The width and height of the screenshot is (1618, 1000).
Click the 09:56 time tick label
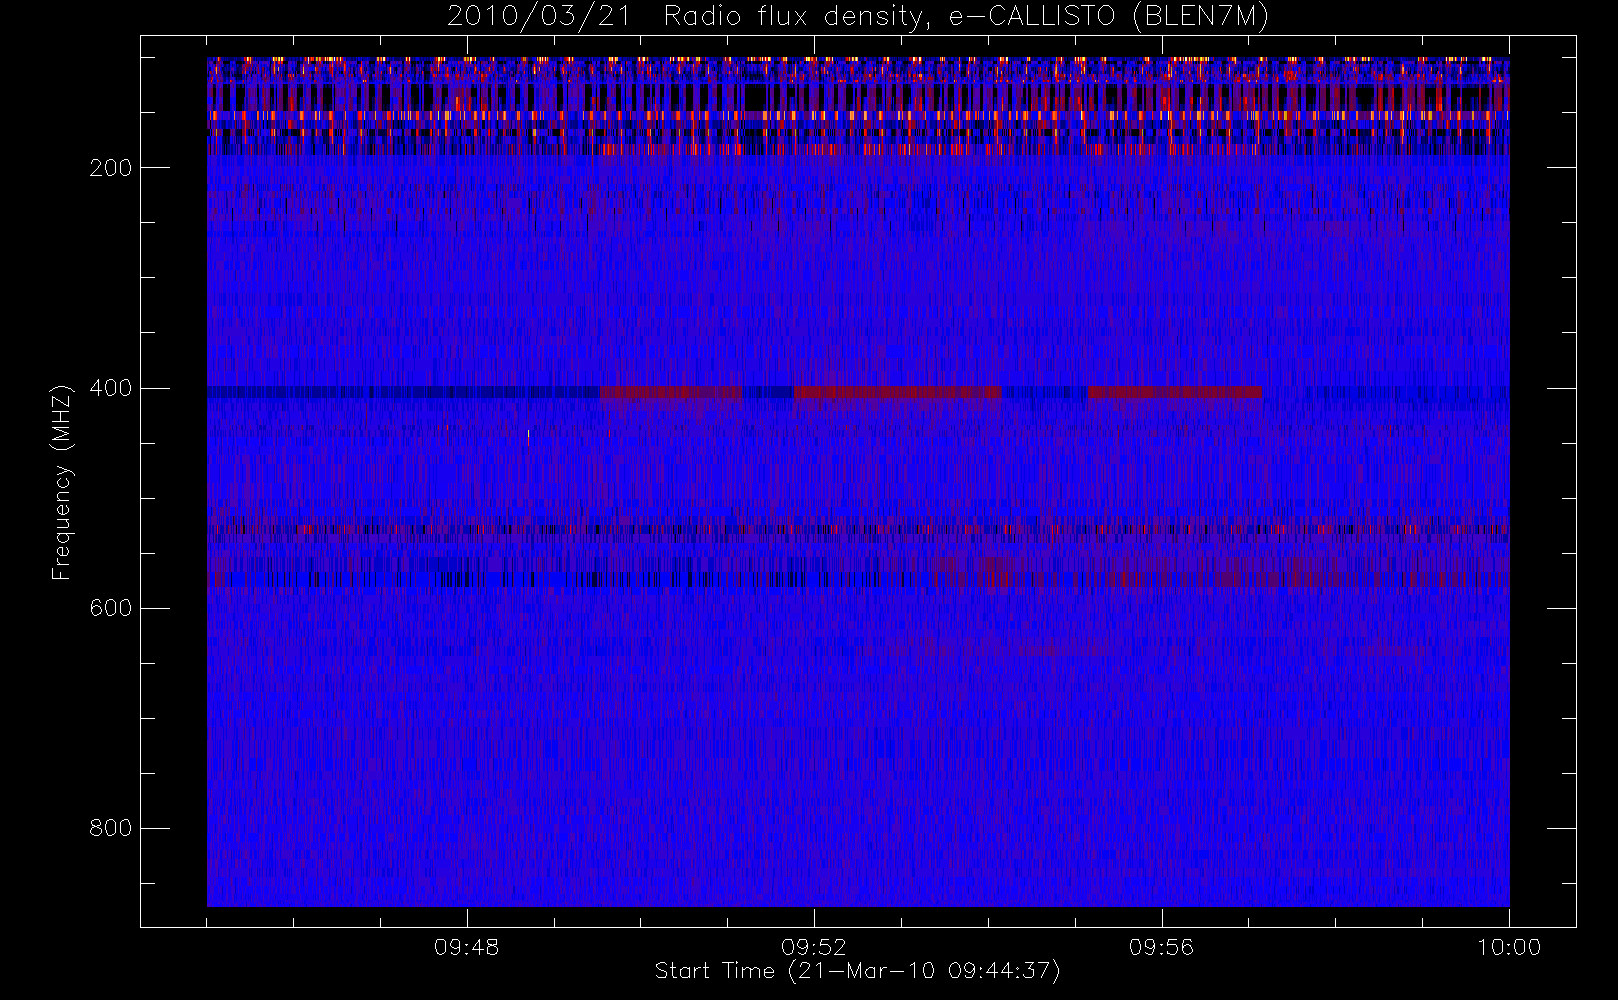coord(1162,947)
